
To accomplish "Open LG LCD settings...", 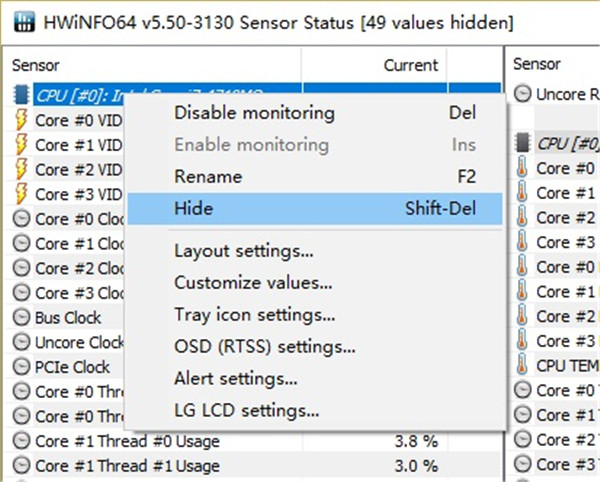I will (x=247, y=411).
